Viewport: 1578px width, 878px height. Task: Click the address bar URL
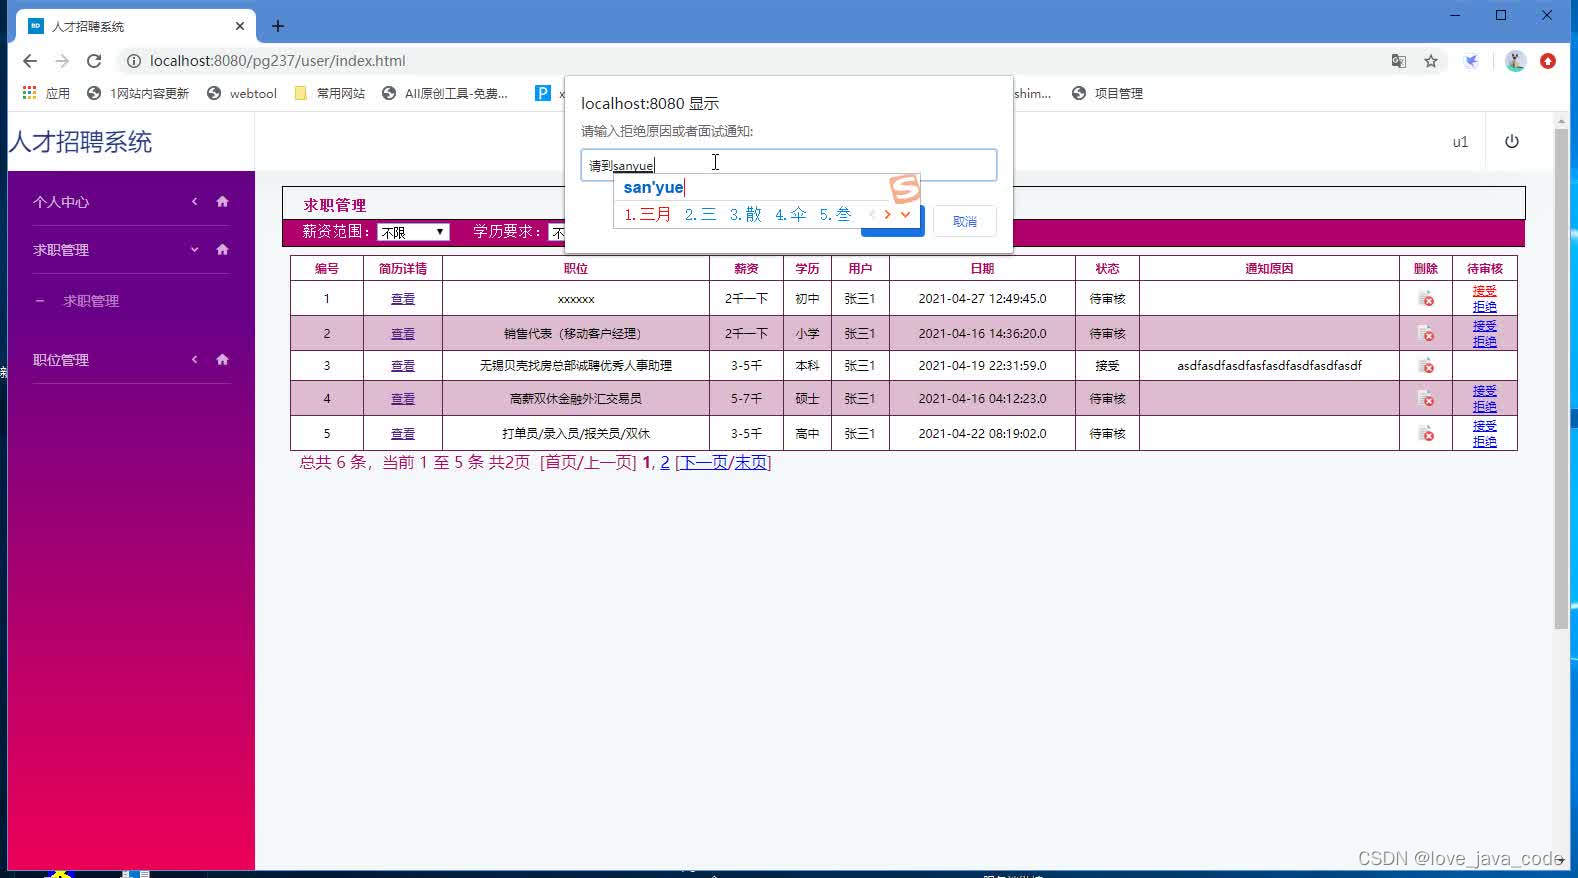tap(277, 61)
